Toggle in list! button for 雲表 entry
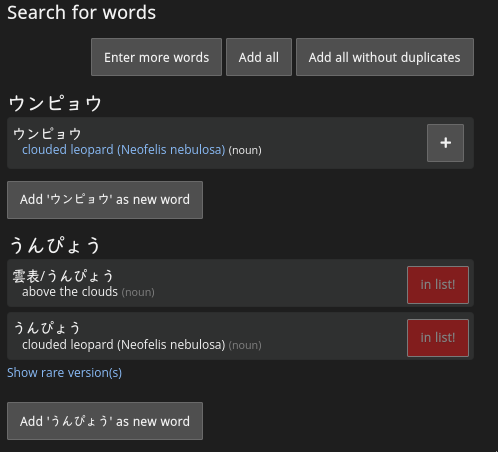Viewport: 498px width, 452px height. (438, 285)
